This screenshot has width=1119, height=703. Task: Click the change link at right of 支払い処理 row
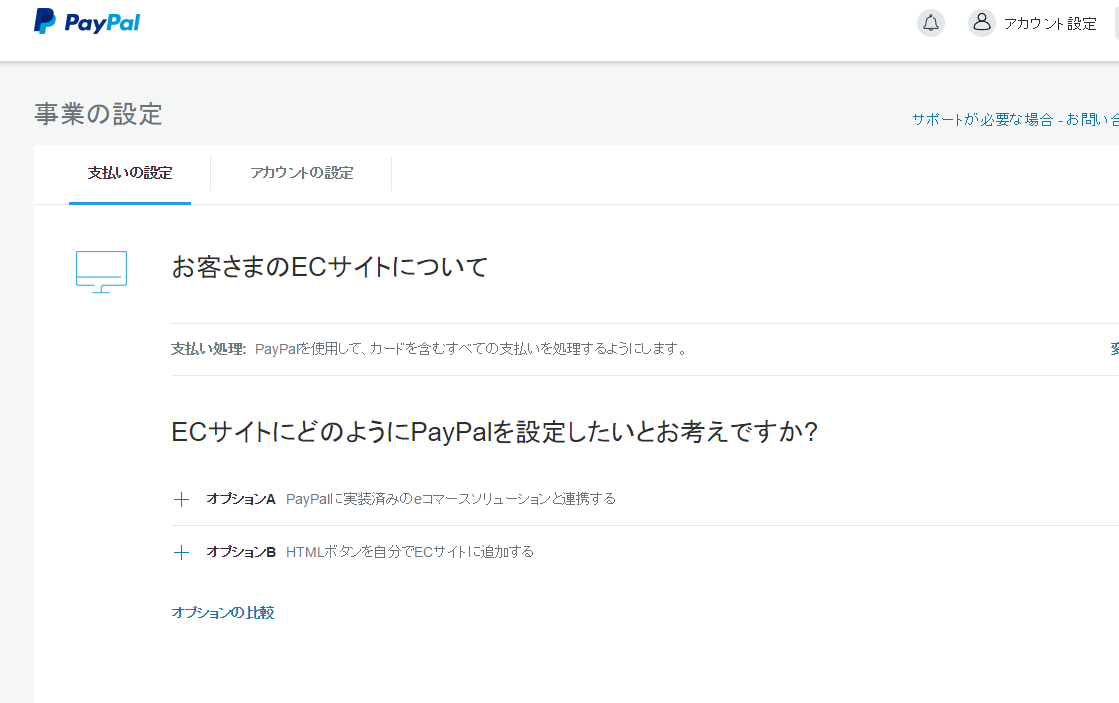pos(1113,349)
